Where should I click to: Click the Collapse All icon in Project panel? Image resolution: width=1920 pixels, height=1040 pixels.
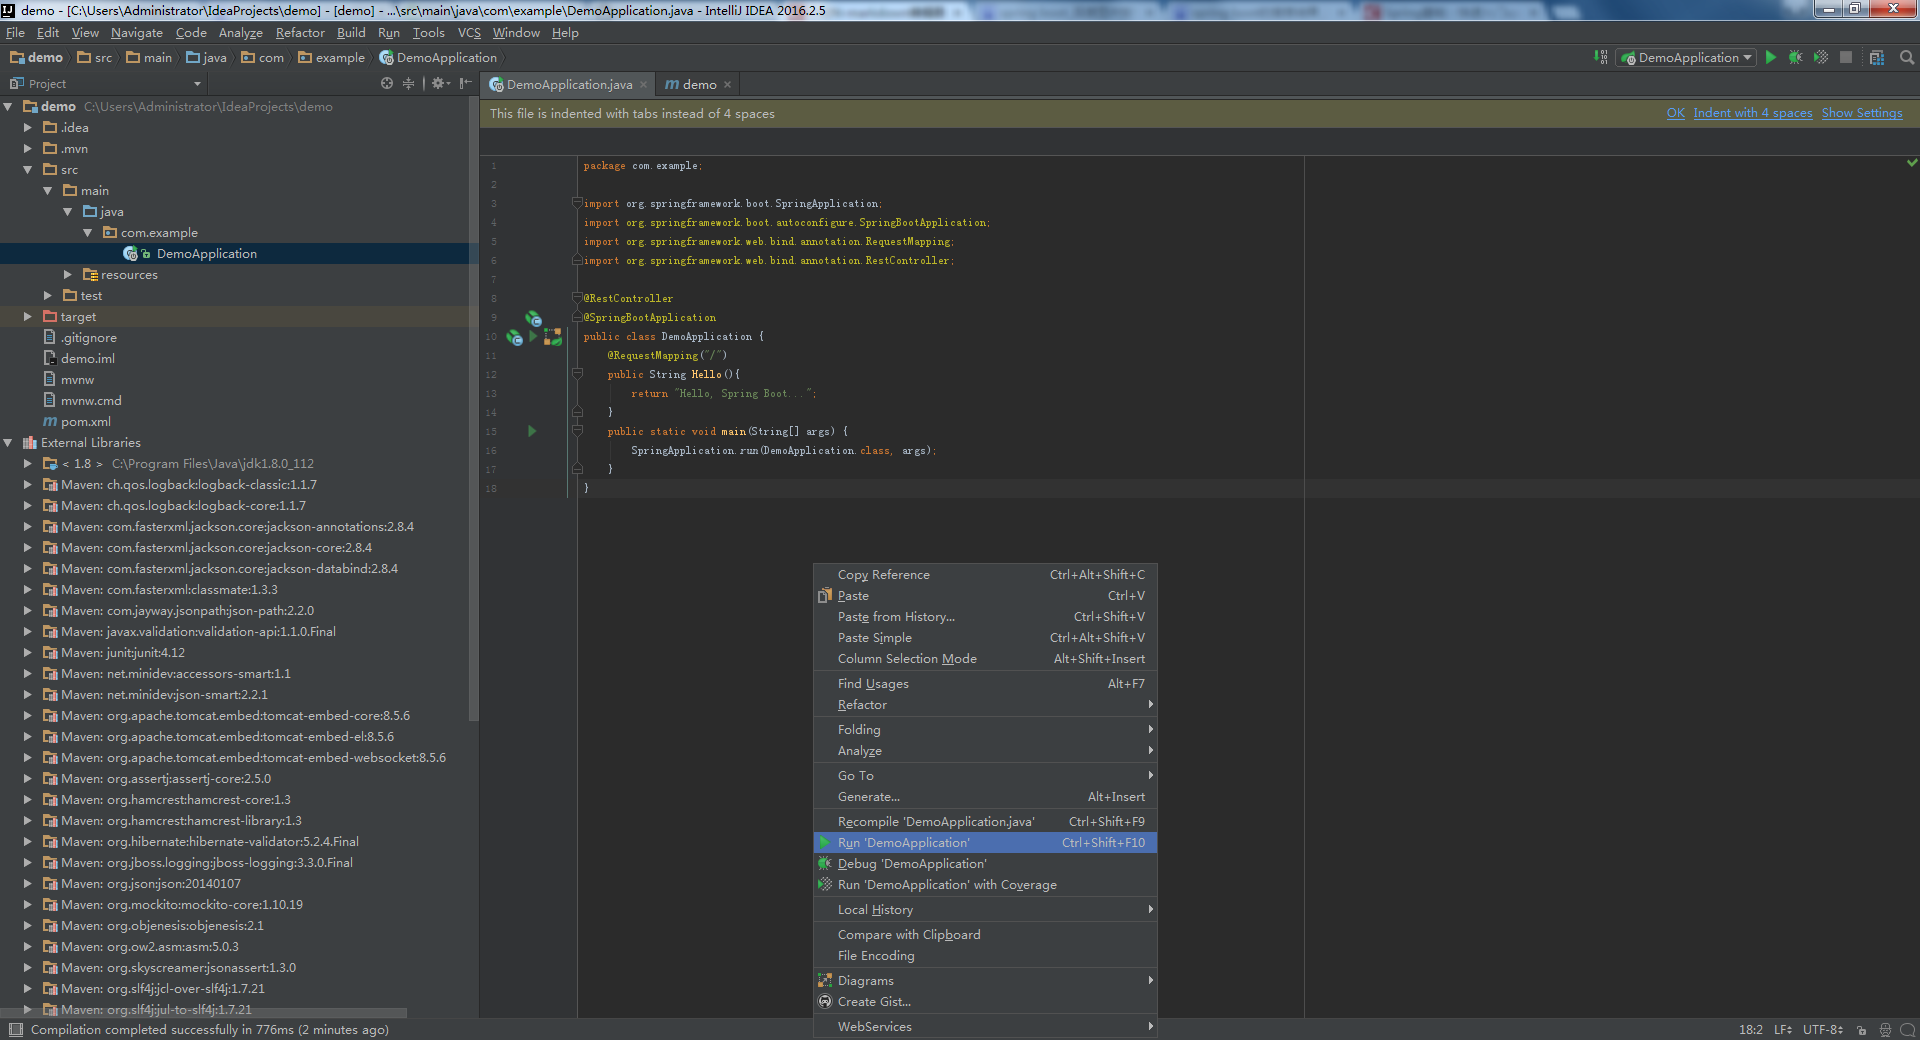(x=408, y=84)
